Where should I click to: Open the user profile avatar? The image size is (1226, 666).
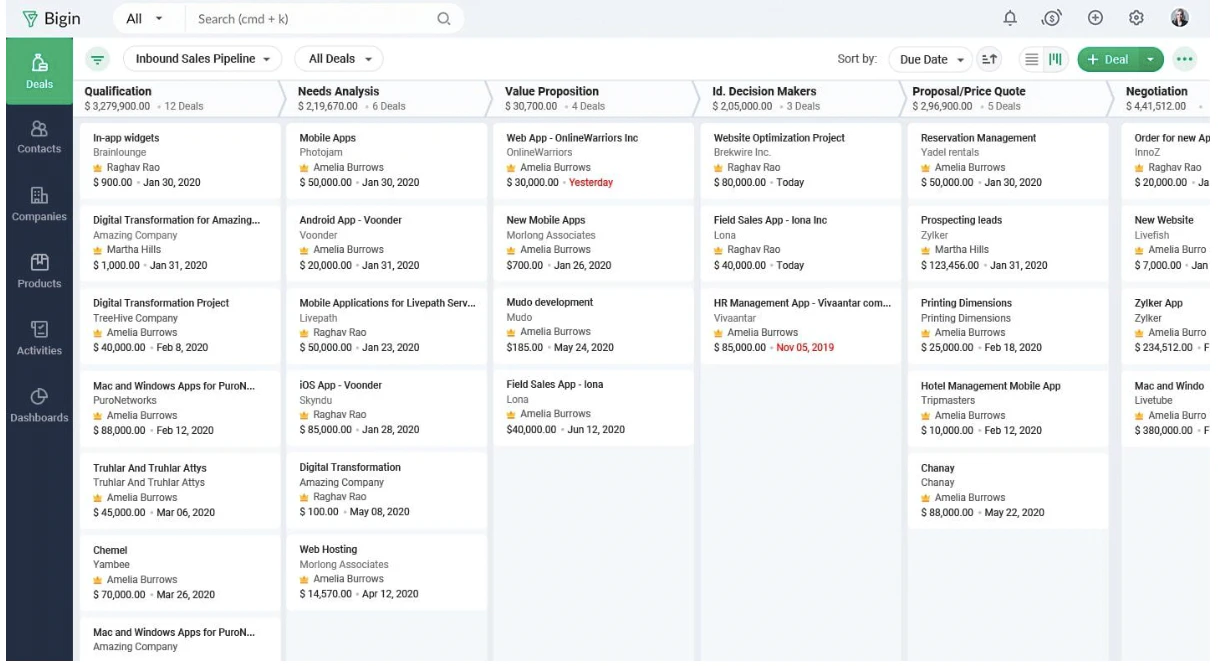(1179, 18)
